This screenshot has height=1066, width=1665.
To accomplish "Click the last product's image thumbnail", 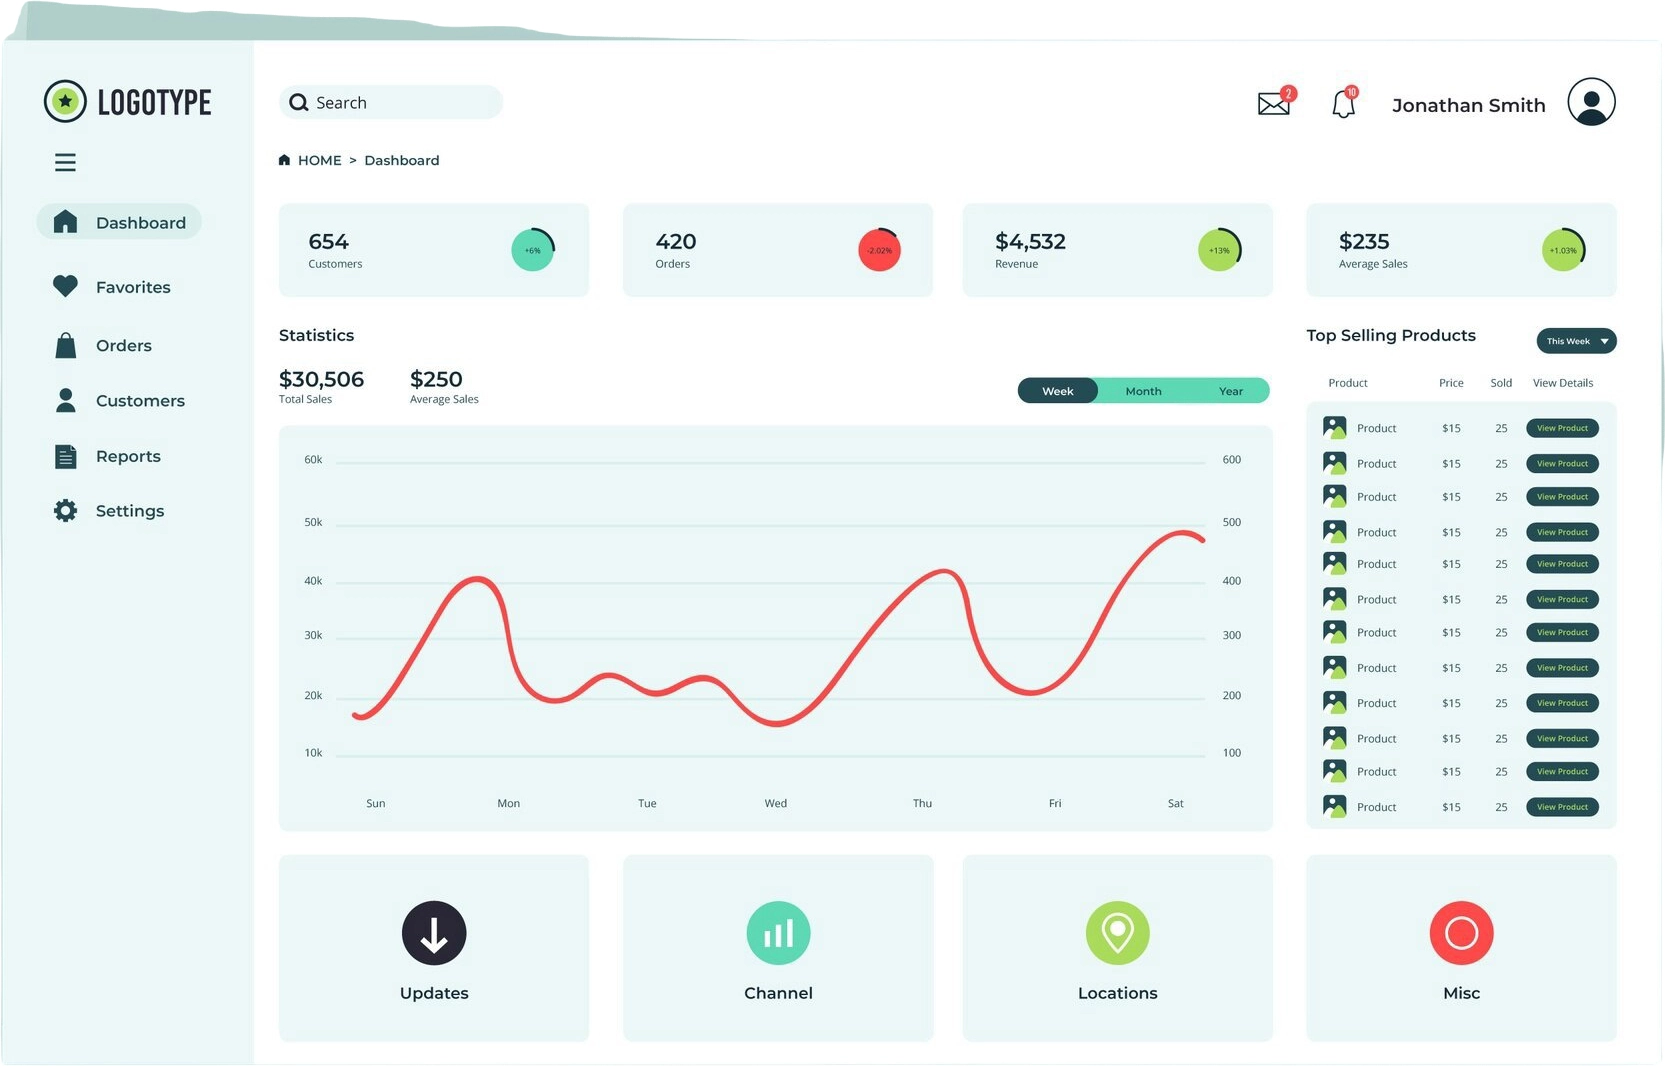I will 1335,806.
